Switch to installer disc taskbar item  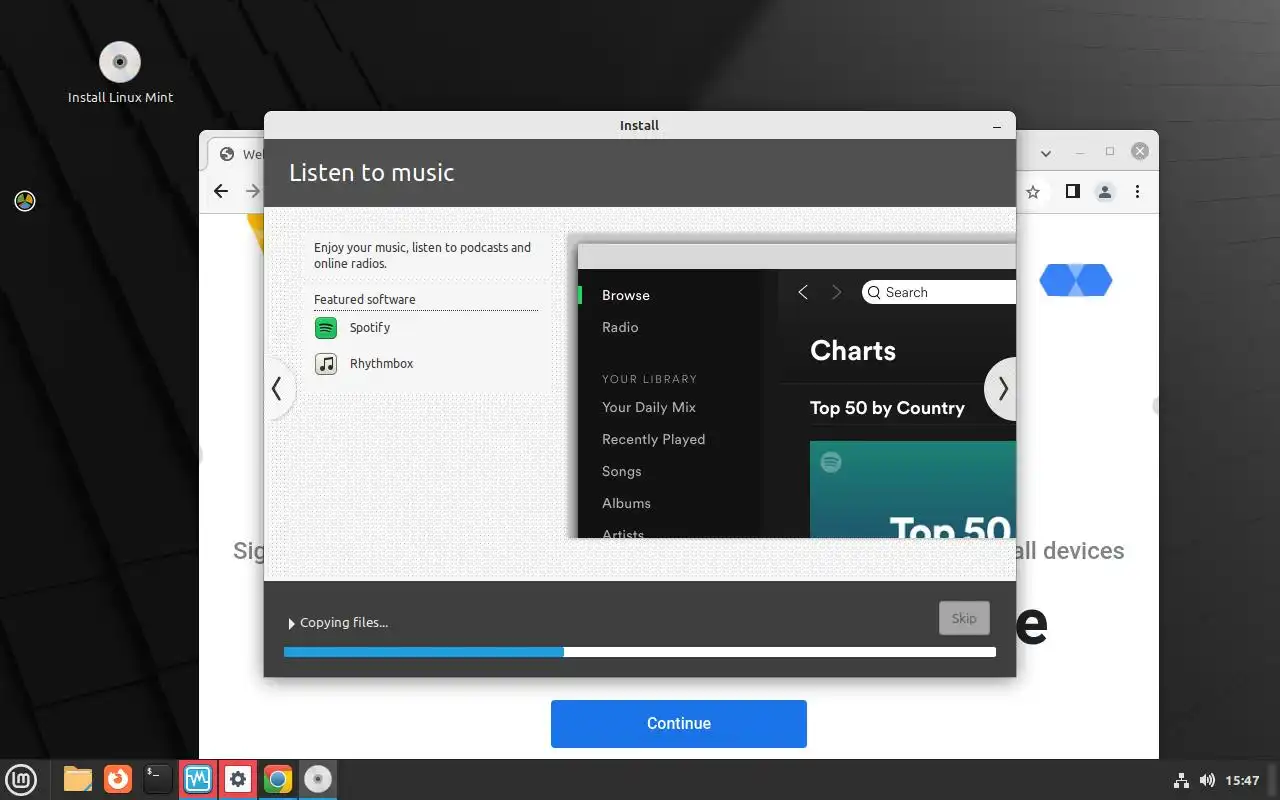[x=318, y=779]
